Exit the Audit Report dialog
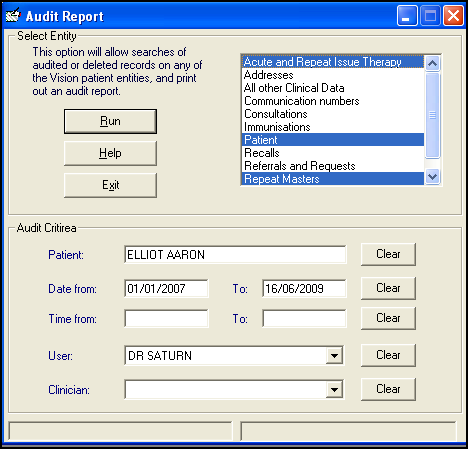Image resolution: width=468 pixels, height=449 pixels. (110, 185)
